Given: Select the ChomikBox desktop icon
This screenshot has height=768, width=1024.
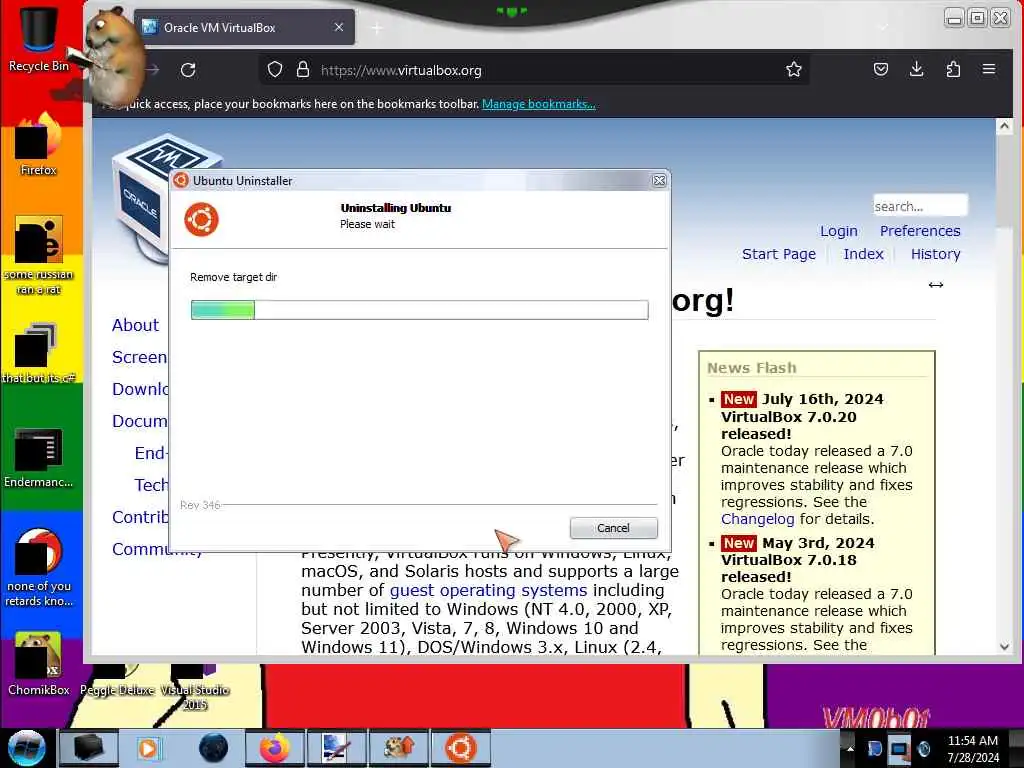Looking at the screenshot, I should [x=39, y=664].
